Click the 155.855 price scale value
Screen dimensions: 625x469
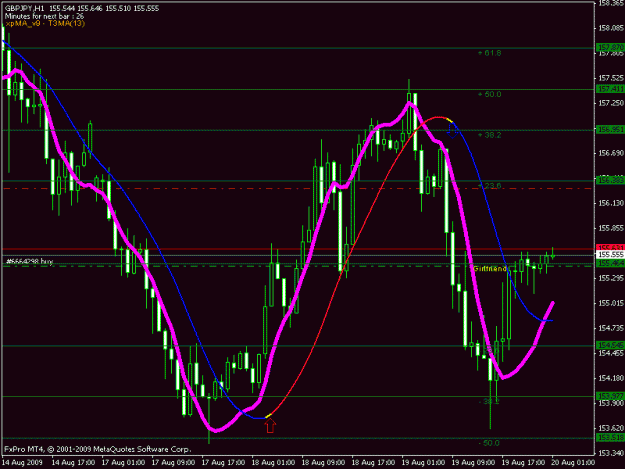[611, 228]
